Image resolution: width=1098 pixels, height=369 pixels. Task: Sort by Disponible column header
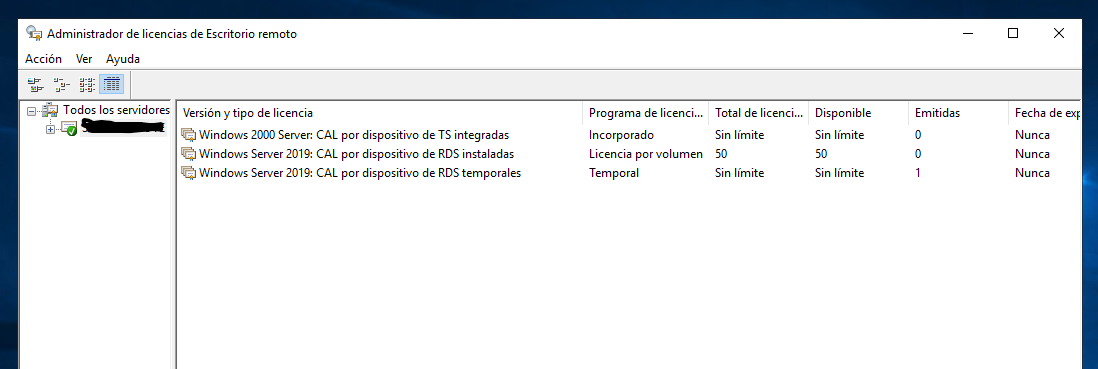[x=858, y=113]
